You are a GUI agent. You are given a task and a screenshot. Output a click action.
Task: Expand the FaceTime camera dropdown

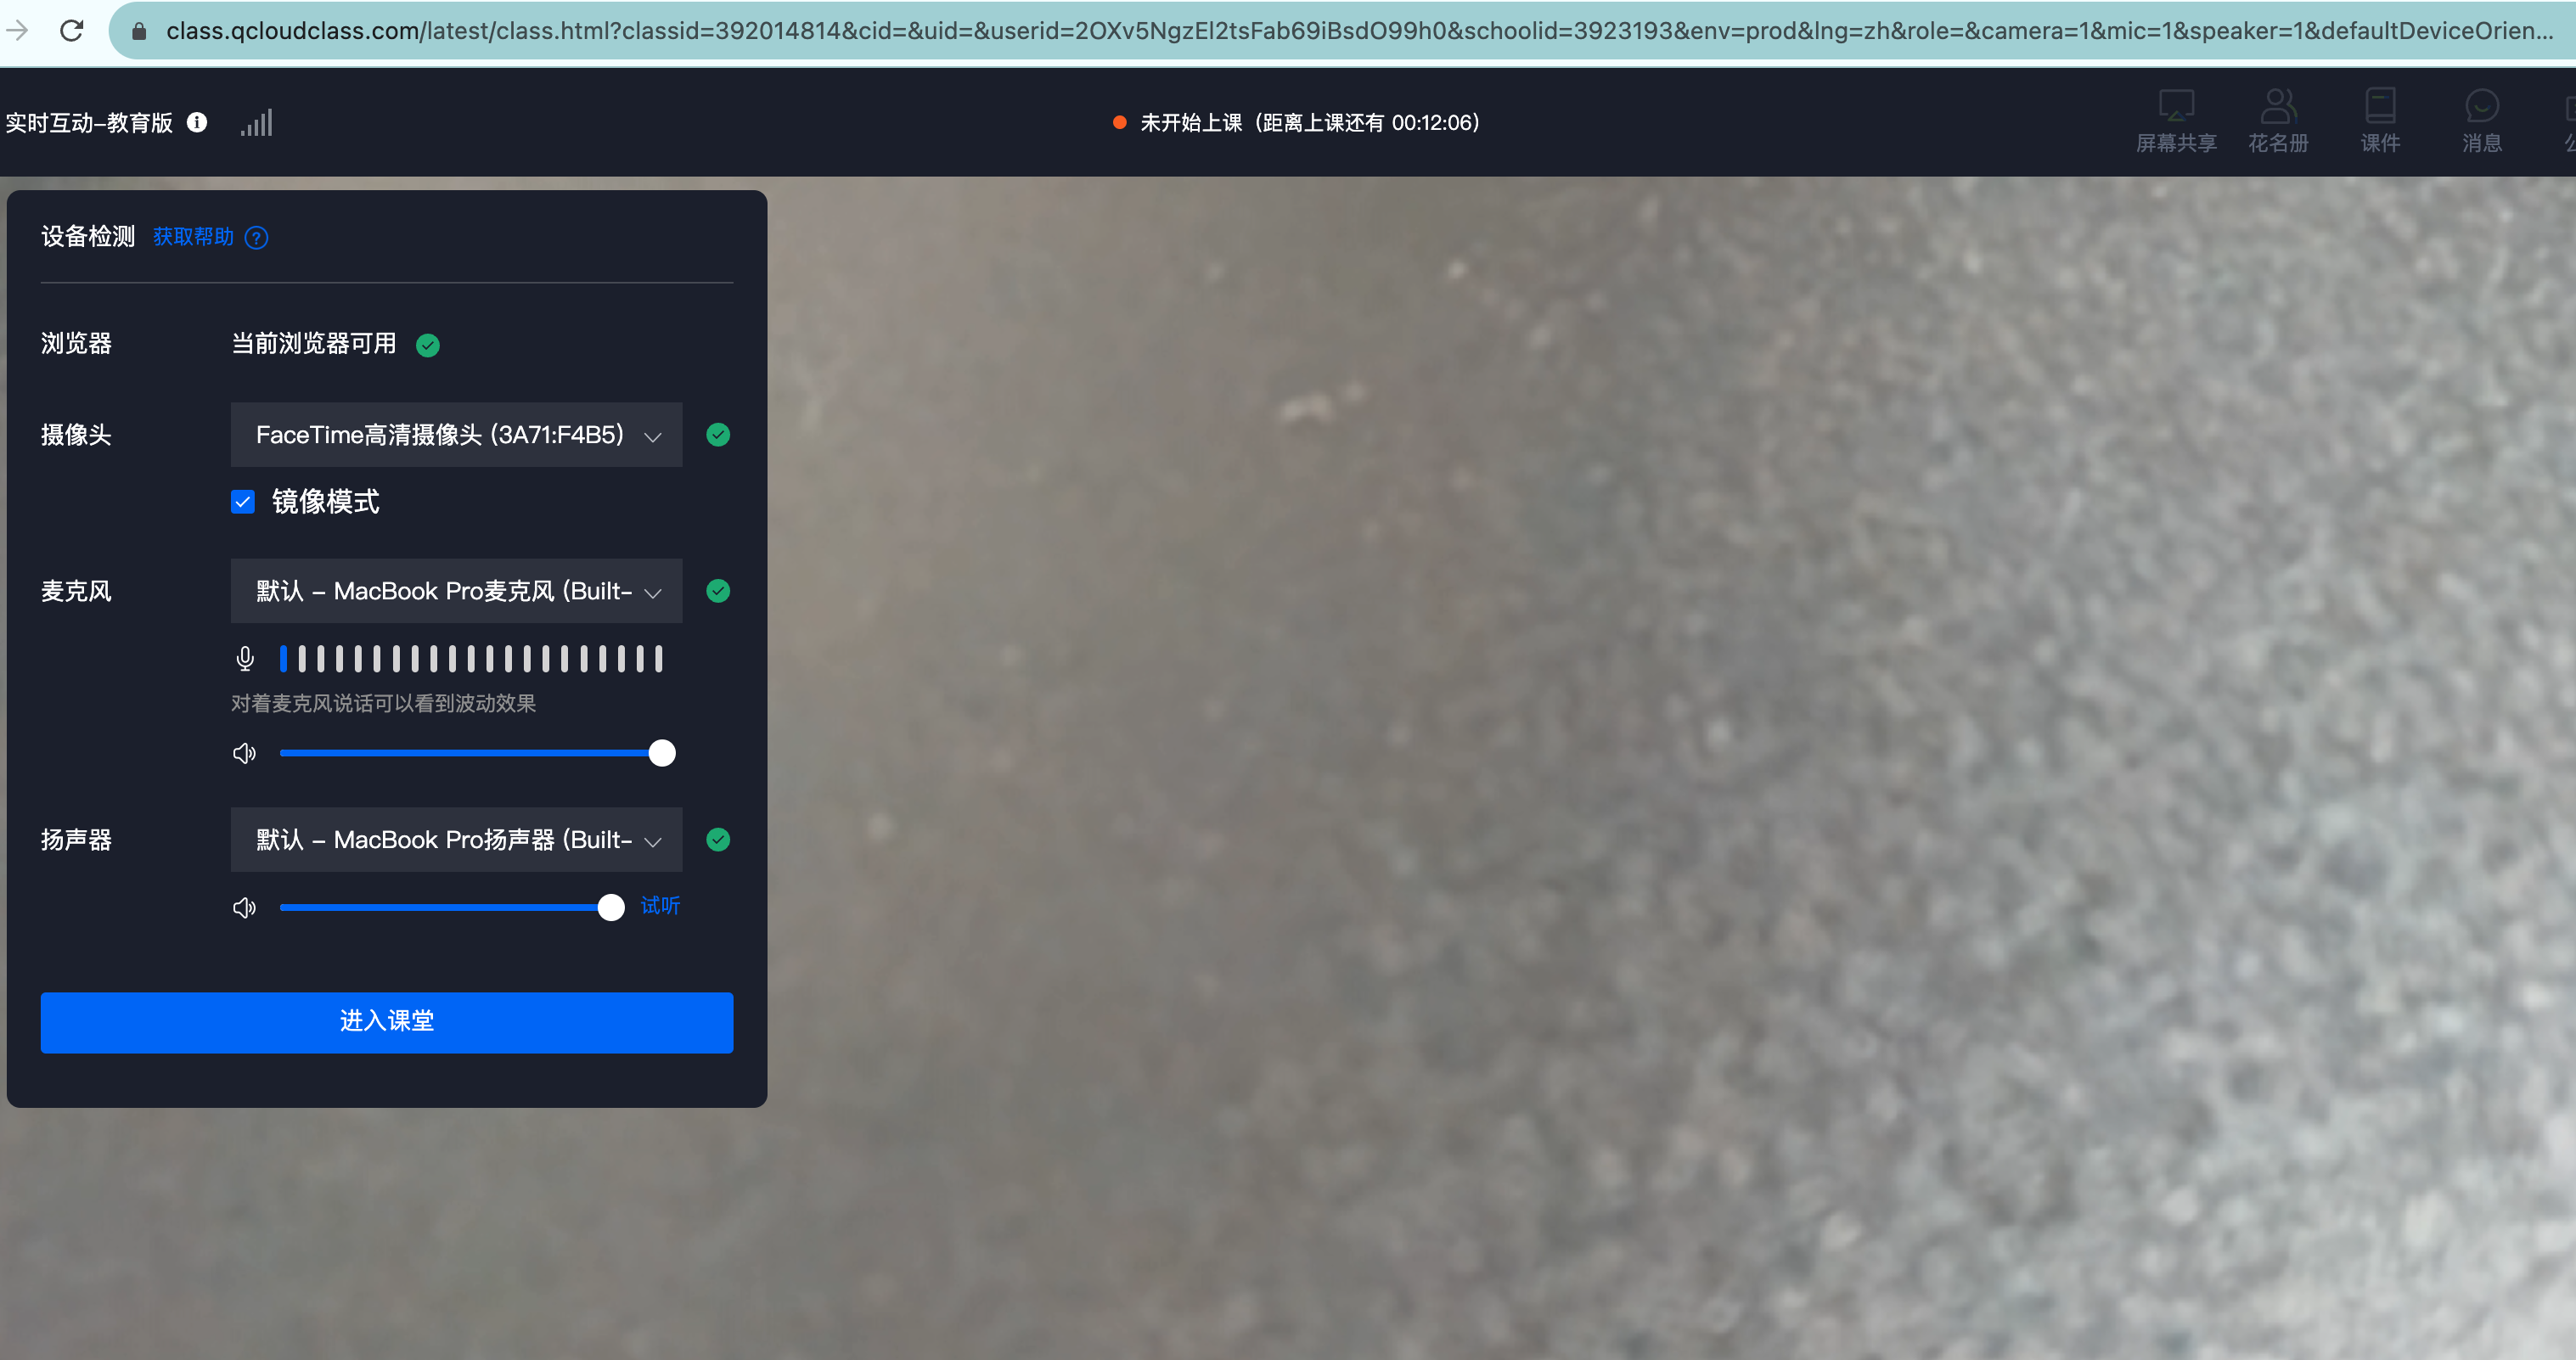click(x=456, y=435)
